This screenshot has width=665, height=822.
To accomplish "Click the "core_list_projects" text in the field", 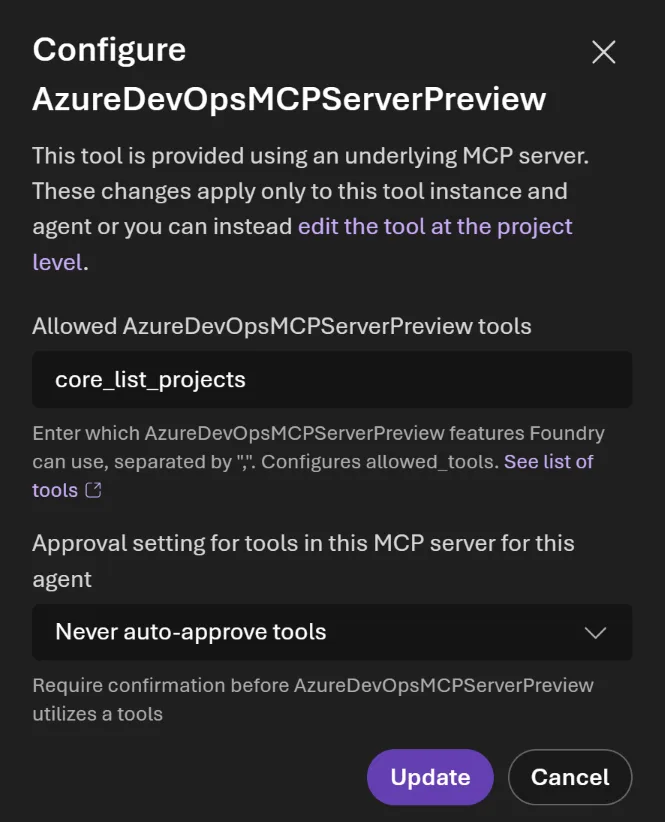I will [150, 379].
